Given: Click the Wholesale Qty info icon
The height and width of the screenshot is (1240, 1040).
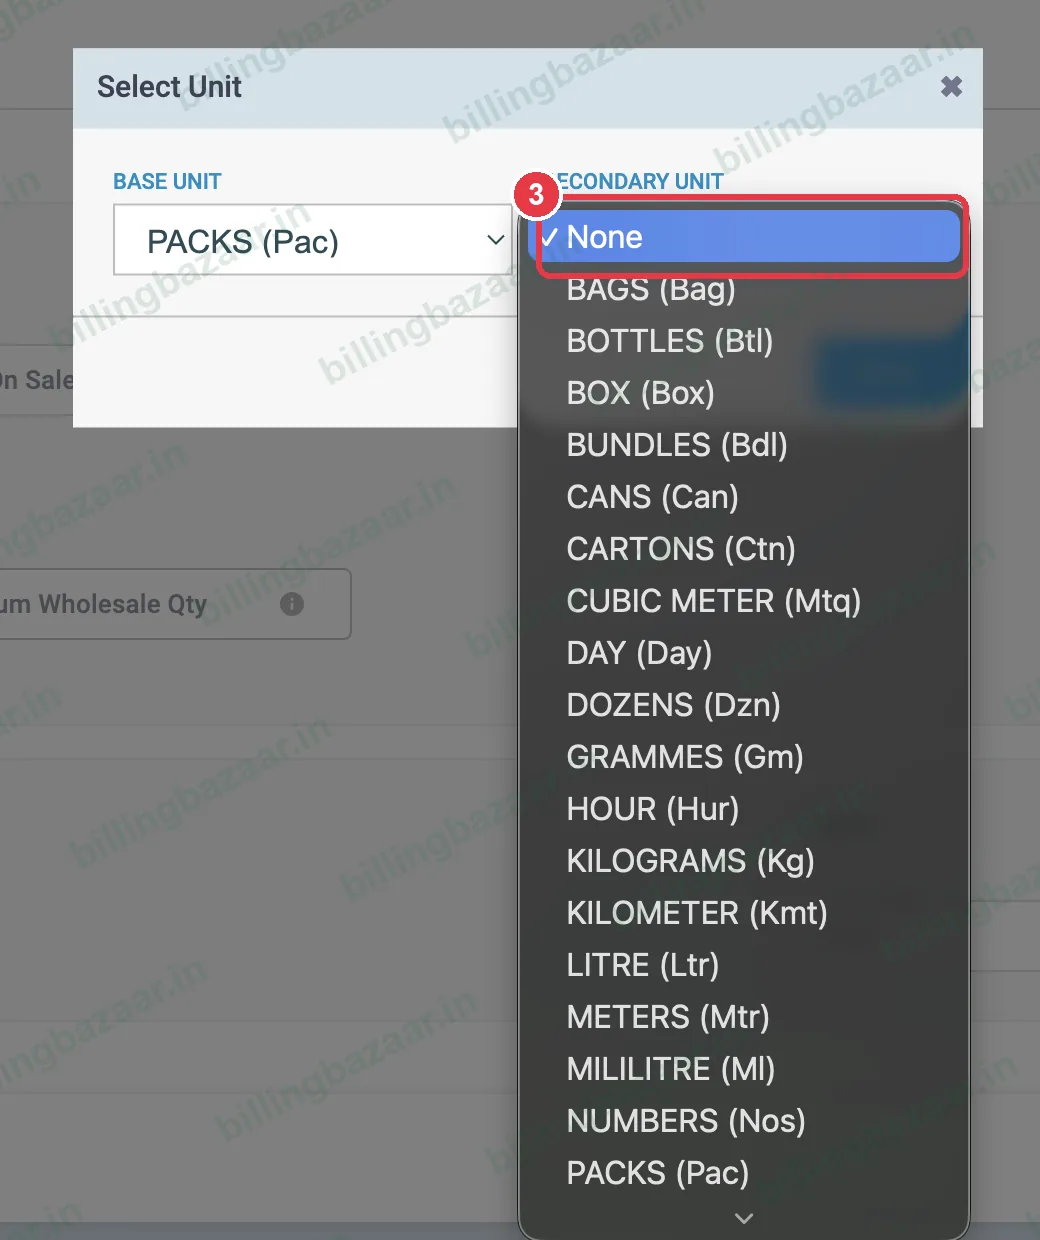Looking at the screenshot, I should coord(292,604).
